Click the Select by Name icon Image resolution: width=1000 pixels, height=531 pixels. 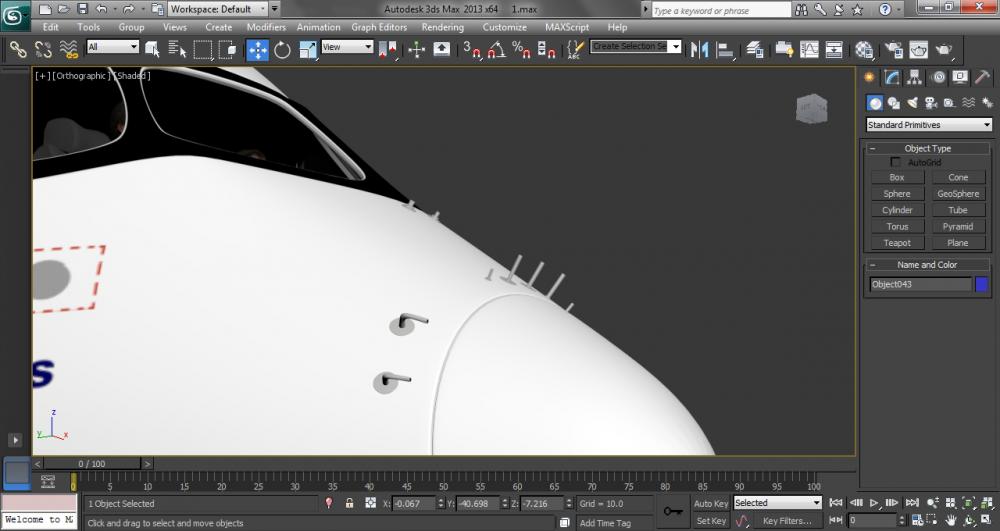(x=177, y=50)
